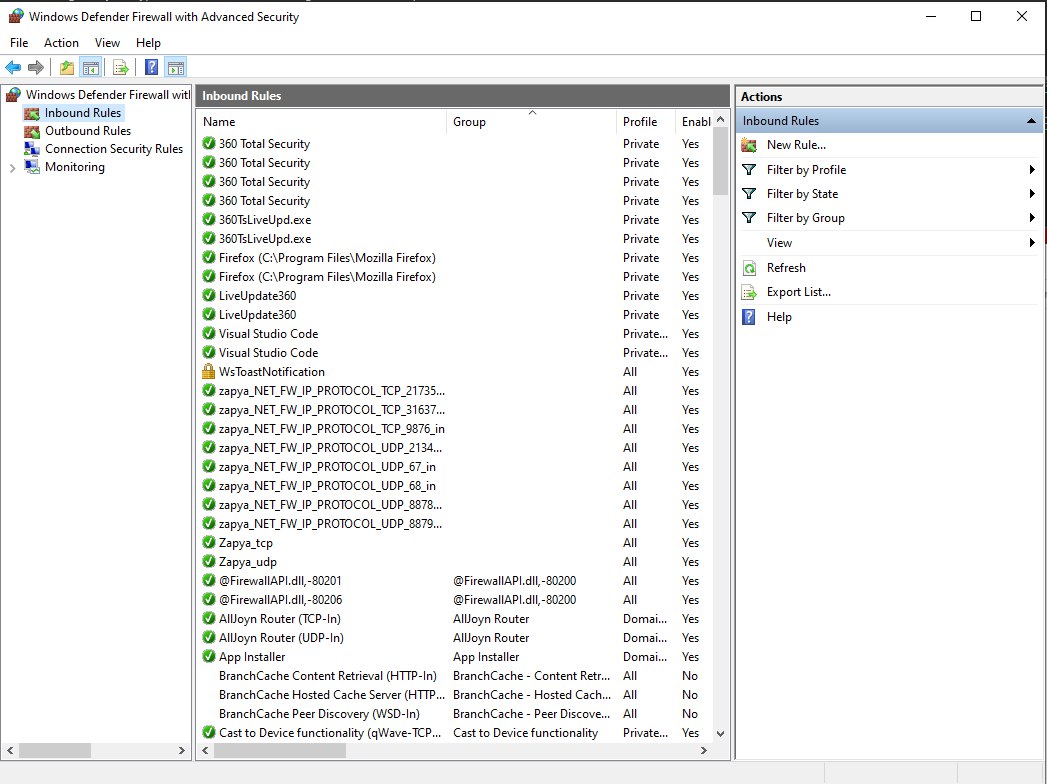Click the Filter by Profile funnel icon

pos(749,170)
